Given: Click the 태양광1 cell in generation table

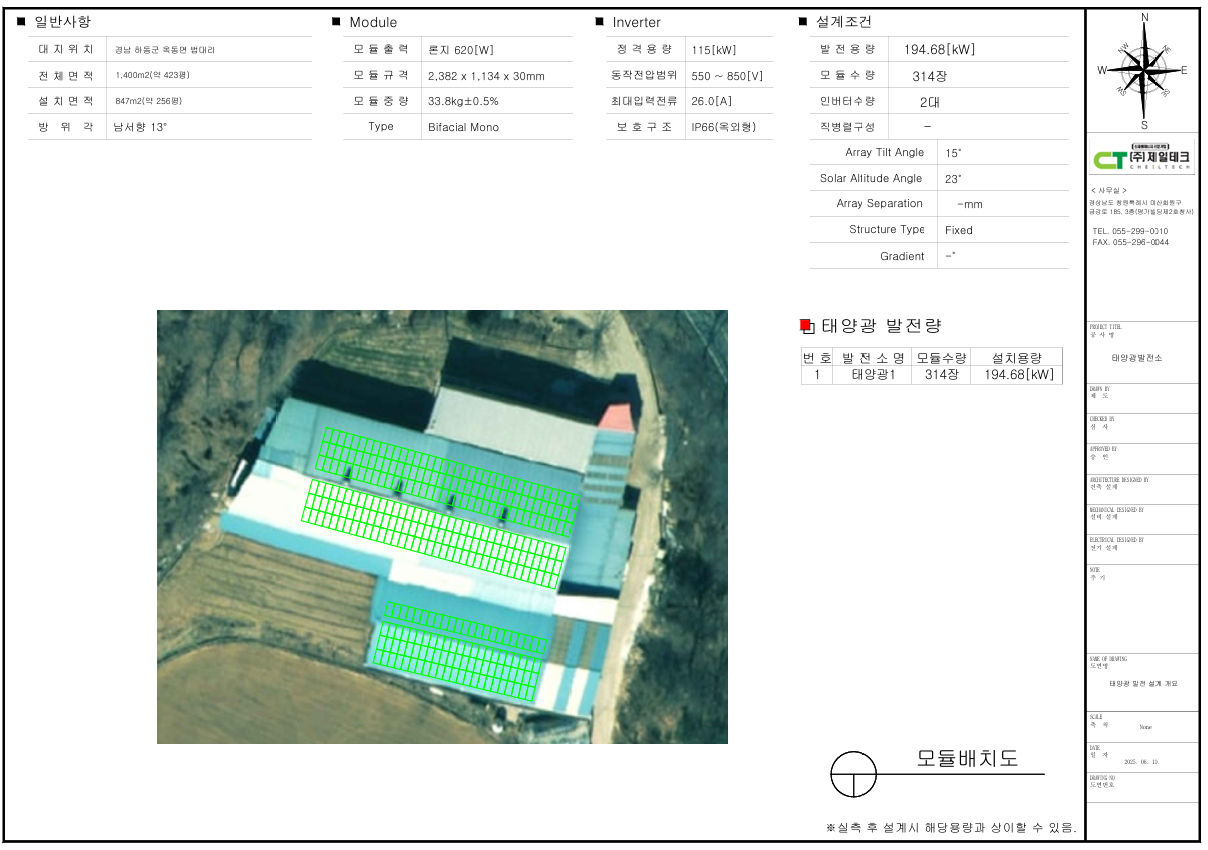Looking at the screenshot, I should tap(871, 375).
